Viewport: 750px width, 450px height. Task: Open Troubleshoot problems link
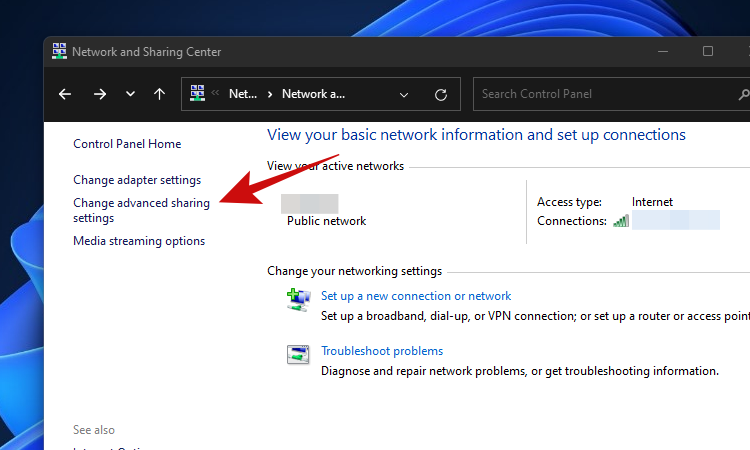[382, 351]
